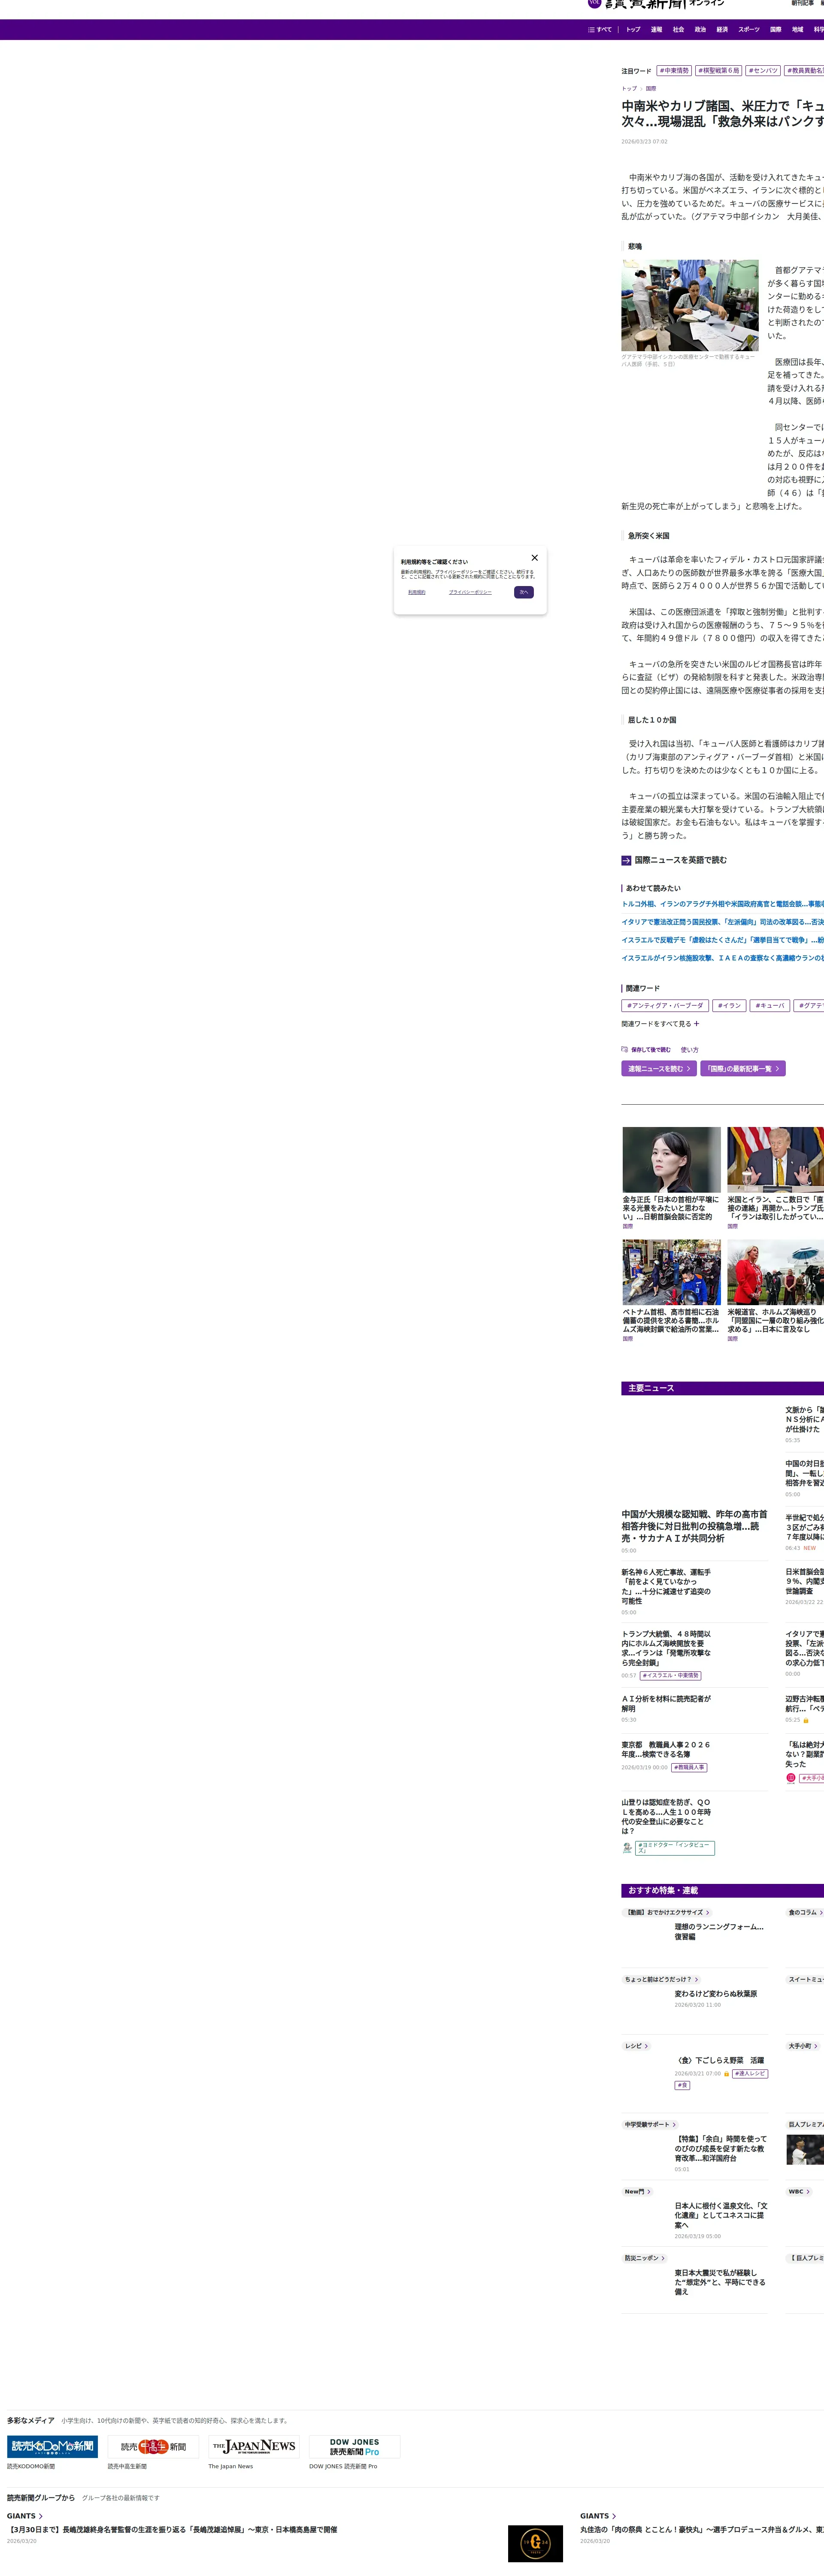Open the ちょっと前はどうだっけ？ series link
This screenshot has width=824, height=2576.
[x=661, y=1980]
